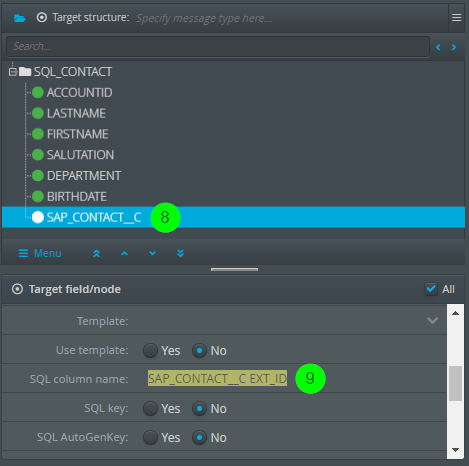Move node up one position

coord(124,253)
